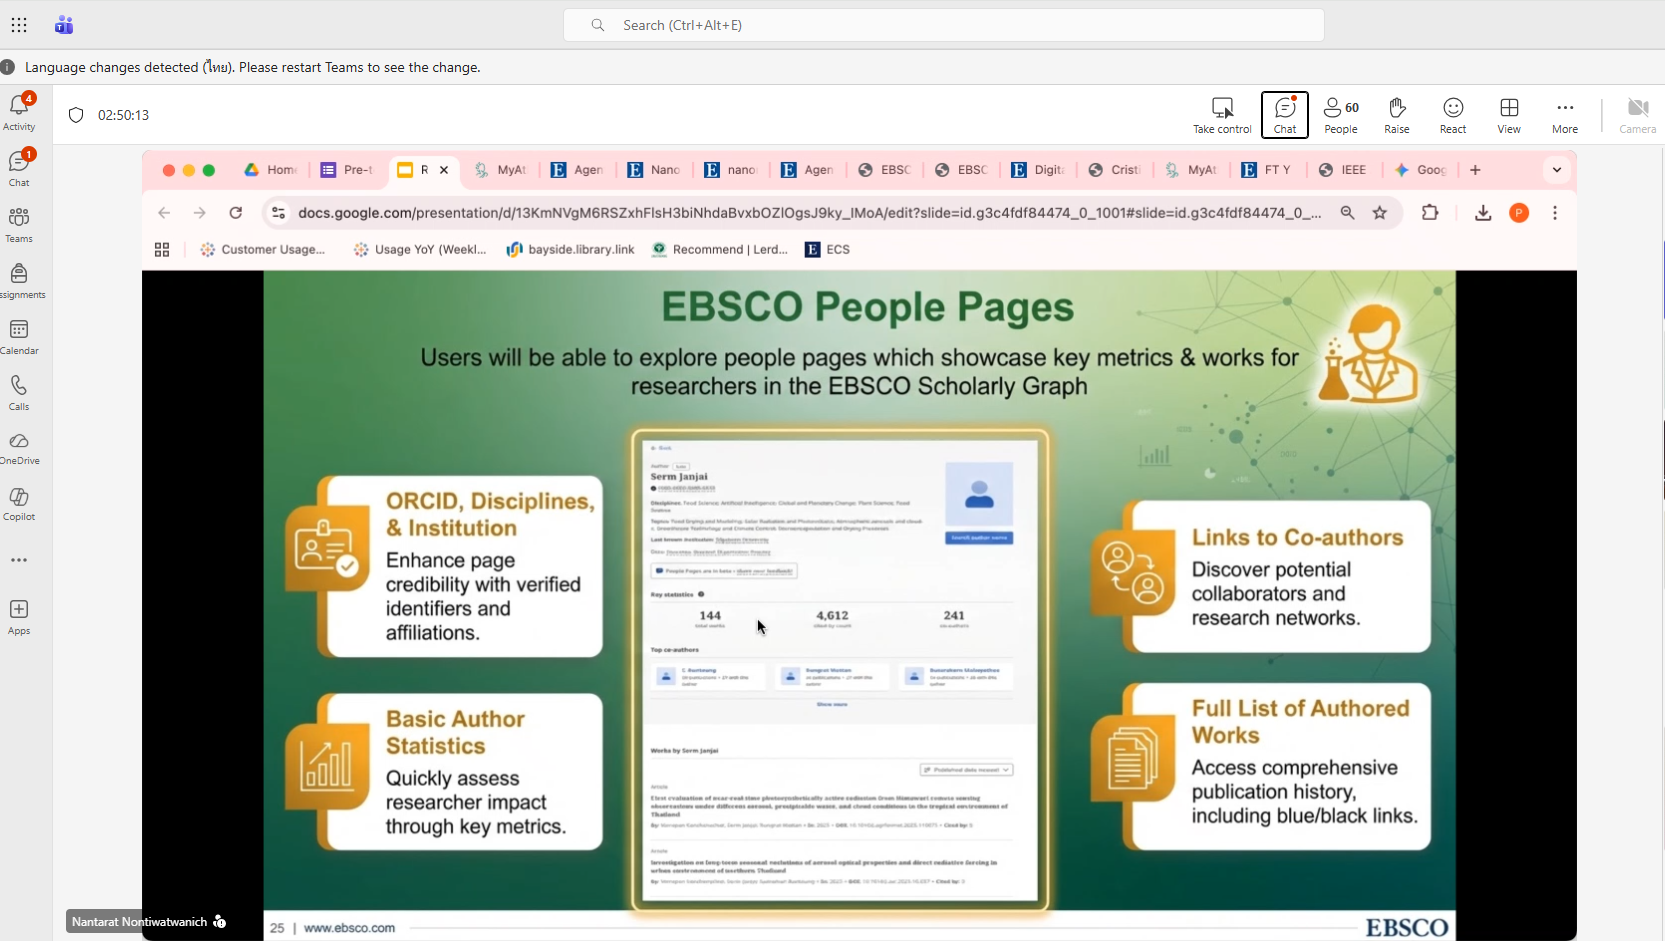The image size is (1665, 941).
Task: Open the React emoji menu
Action: 1453,114
